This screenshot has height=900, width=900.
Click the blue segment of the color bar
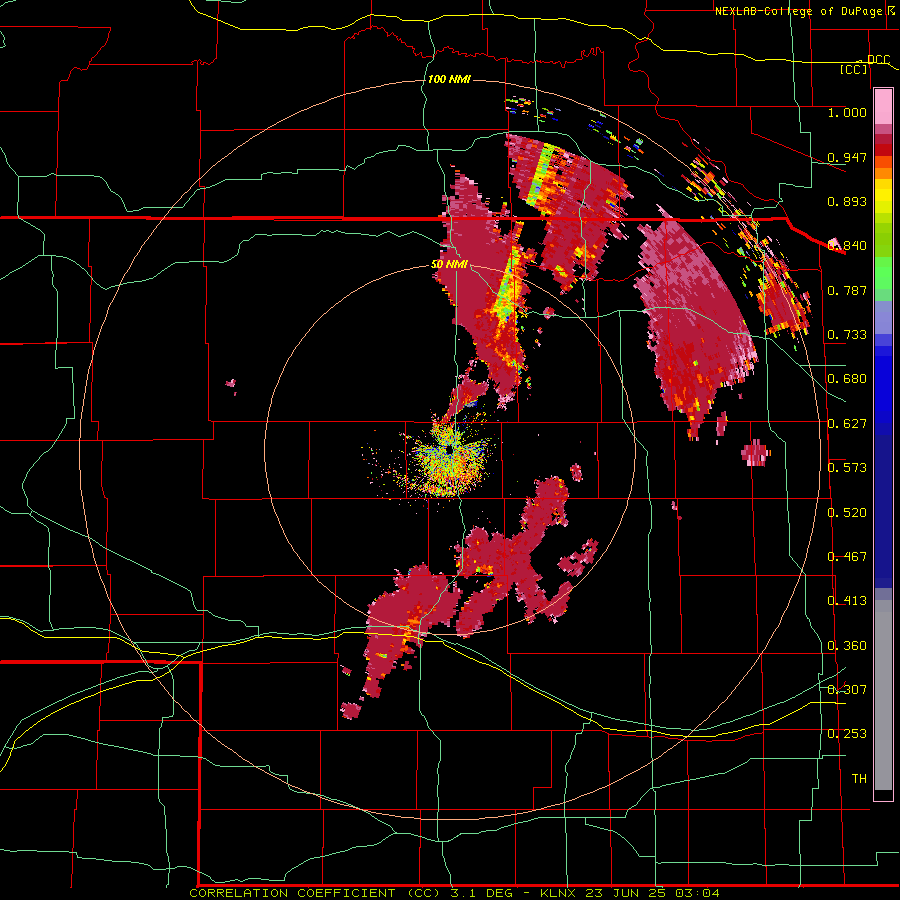tap(883, 390)
